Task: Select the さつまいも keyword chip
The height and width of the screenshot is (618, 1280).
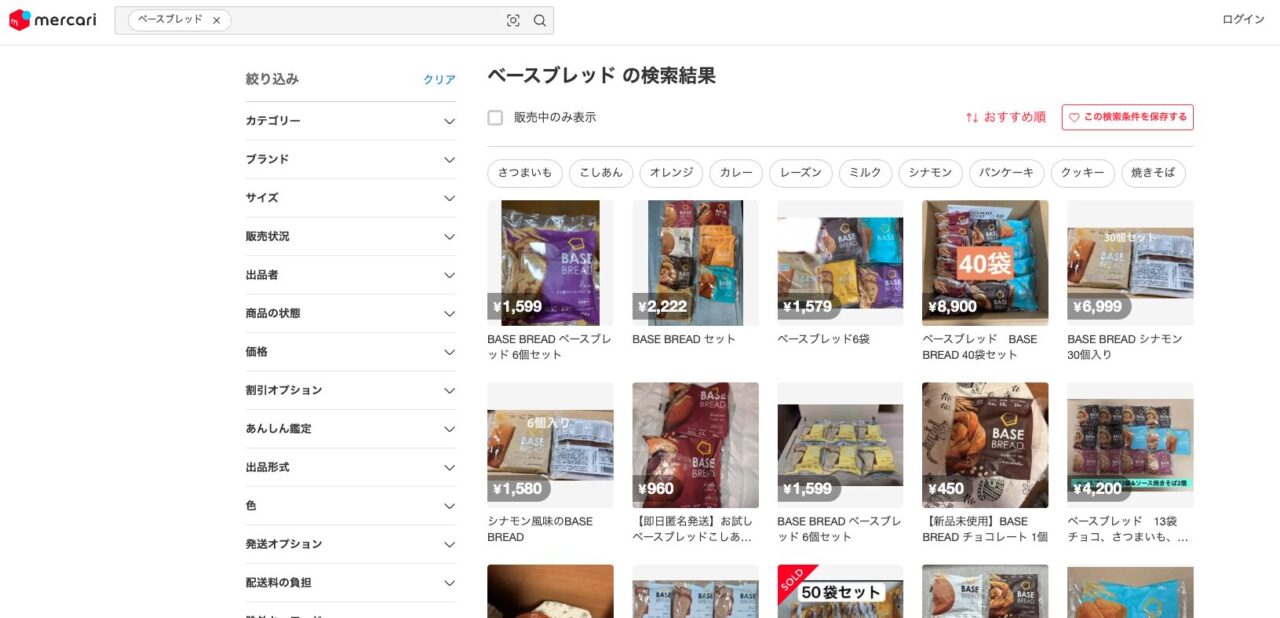Action: coord(525,173)
